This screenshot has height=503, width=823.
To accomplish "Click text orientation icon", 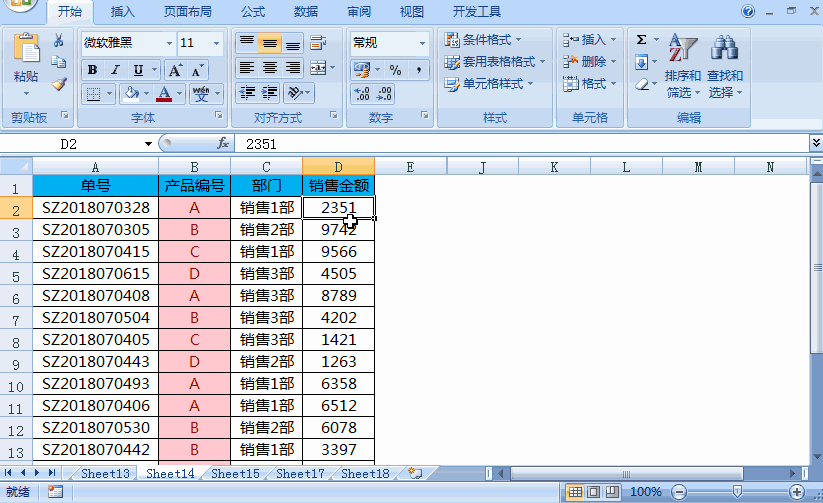I will point(295,93).
